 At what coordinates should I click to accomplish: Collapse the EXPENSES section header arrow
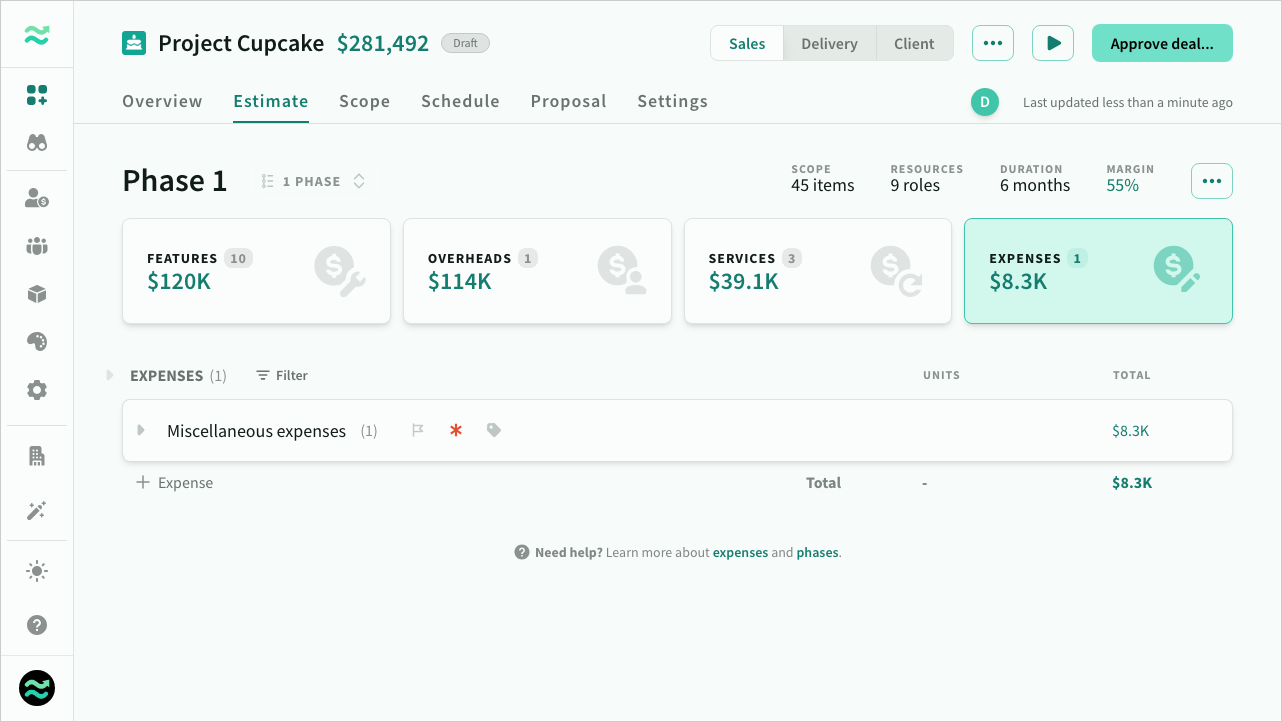pyautogui.click(x=110, y=376)
